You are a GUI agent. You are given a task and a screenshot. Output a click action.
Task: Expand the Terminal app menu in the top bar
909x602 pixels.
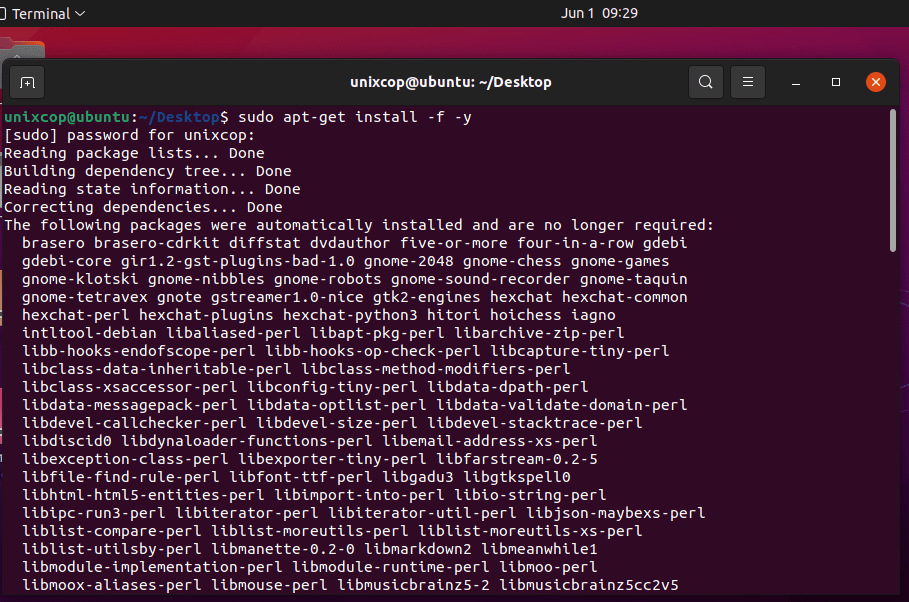[43, 13]
